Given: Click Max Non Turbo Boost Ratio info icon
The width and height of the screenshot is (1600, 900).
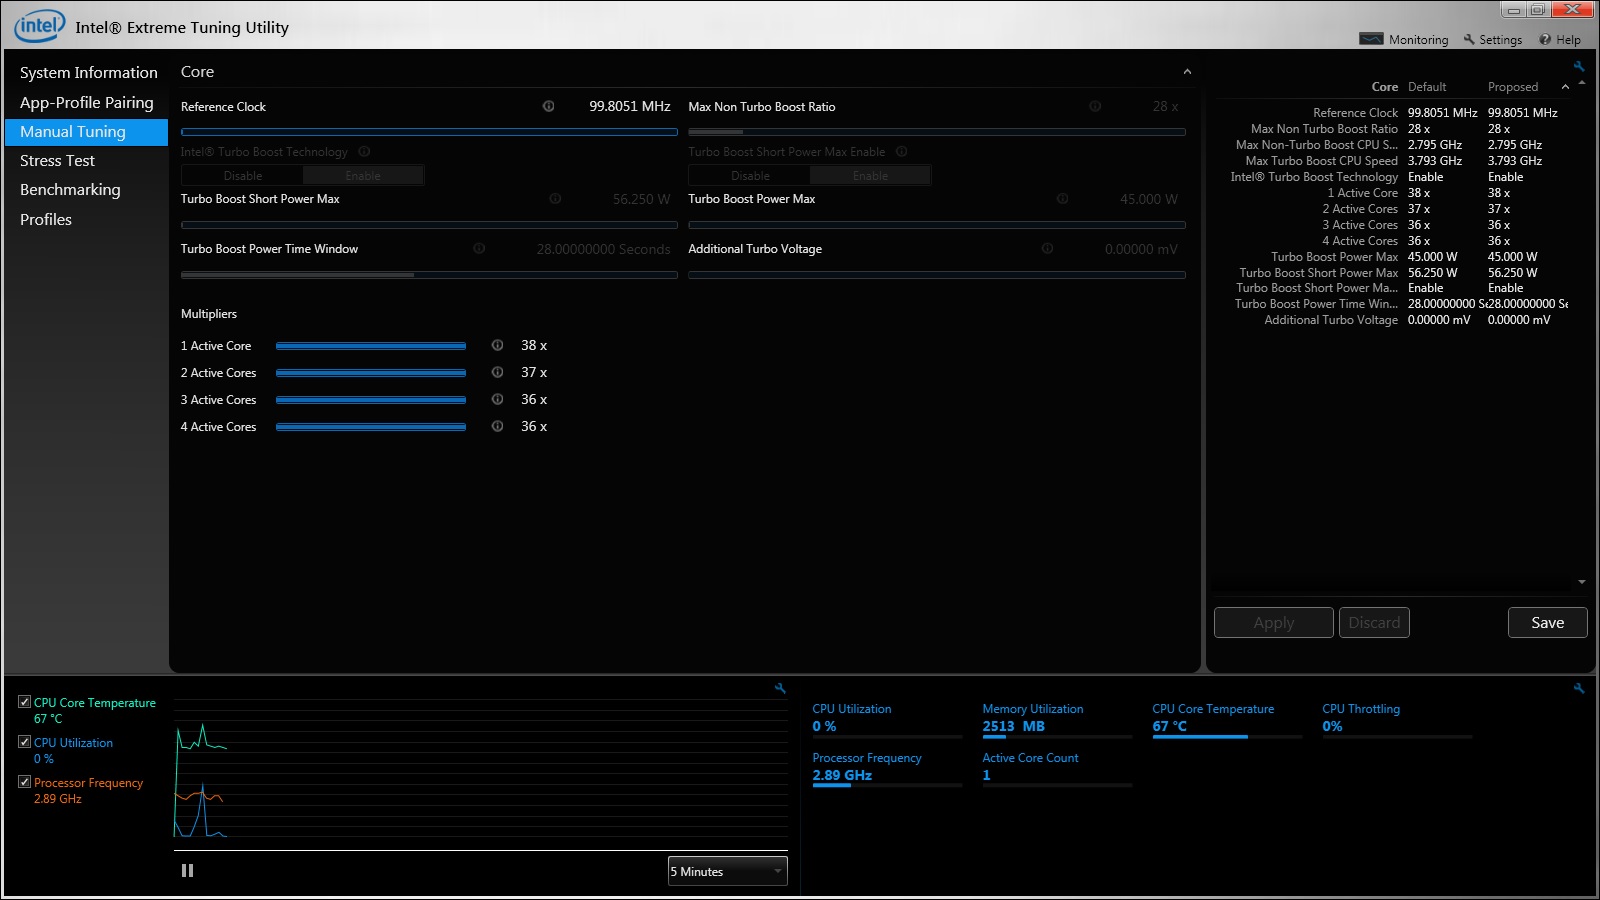Looking at the screenshot, I should [1095, 106].
